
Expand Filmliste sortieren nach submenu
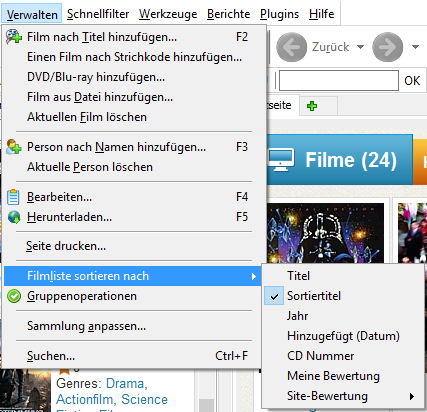pyautogui.click(x=133, y=276)
